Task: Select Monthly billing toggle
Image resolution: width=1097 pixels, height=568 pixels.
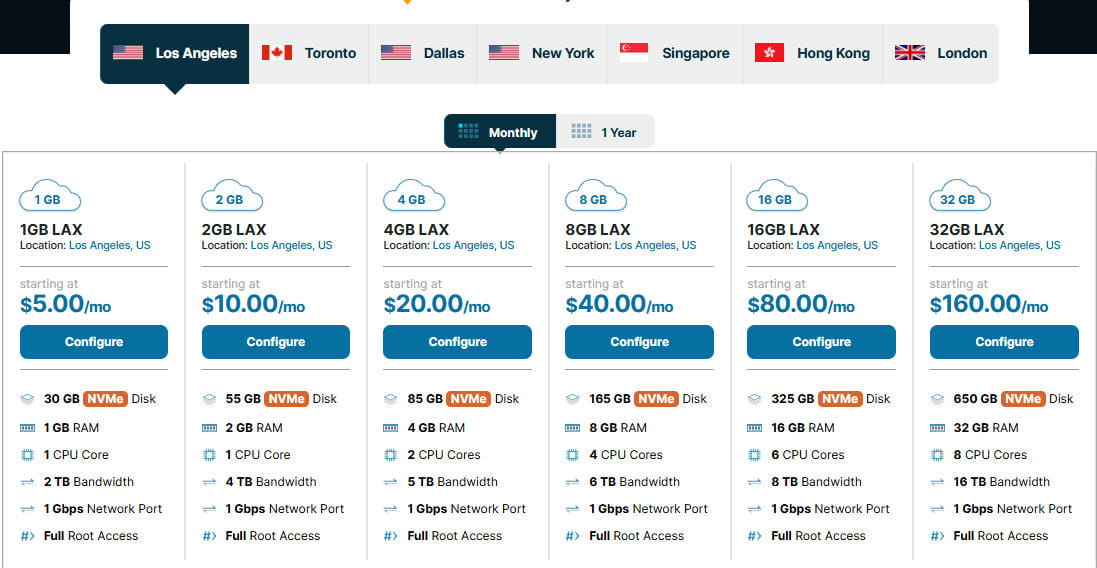Action: pyautogui.click(x=500, y=132)
